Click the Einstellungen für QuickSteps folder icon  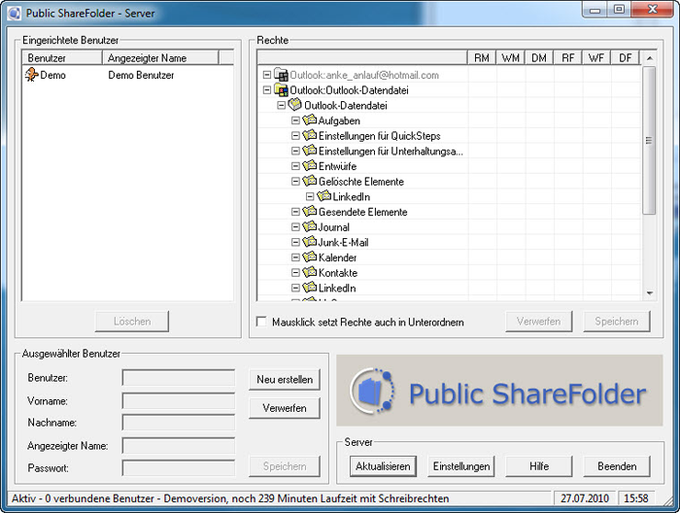pyautogui.click(x=309, y=135)
